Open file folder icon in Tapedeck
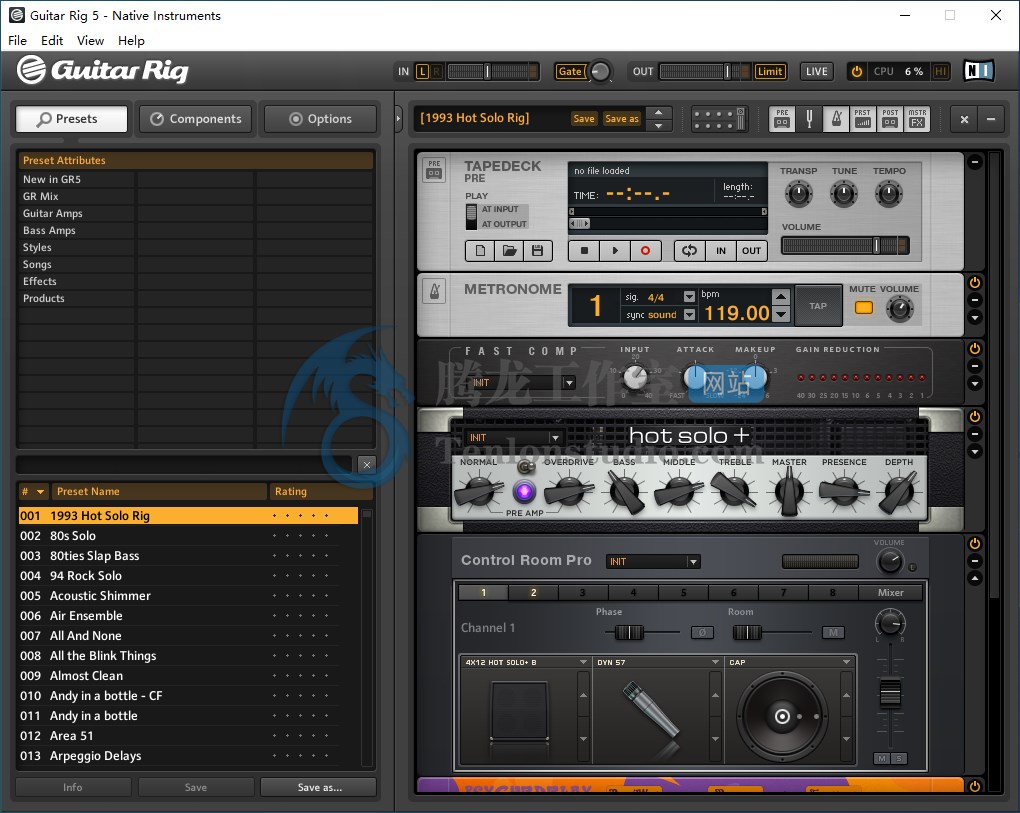1020x813 pixels. pyautogui.click(x=509, y=250)
